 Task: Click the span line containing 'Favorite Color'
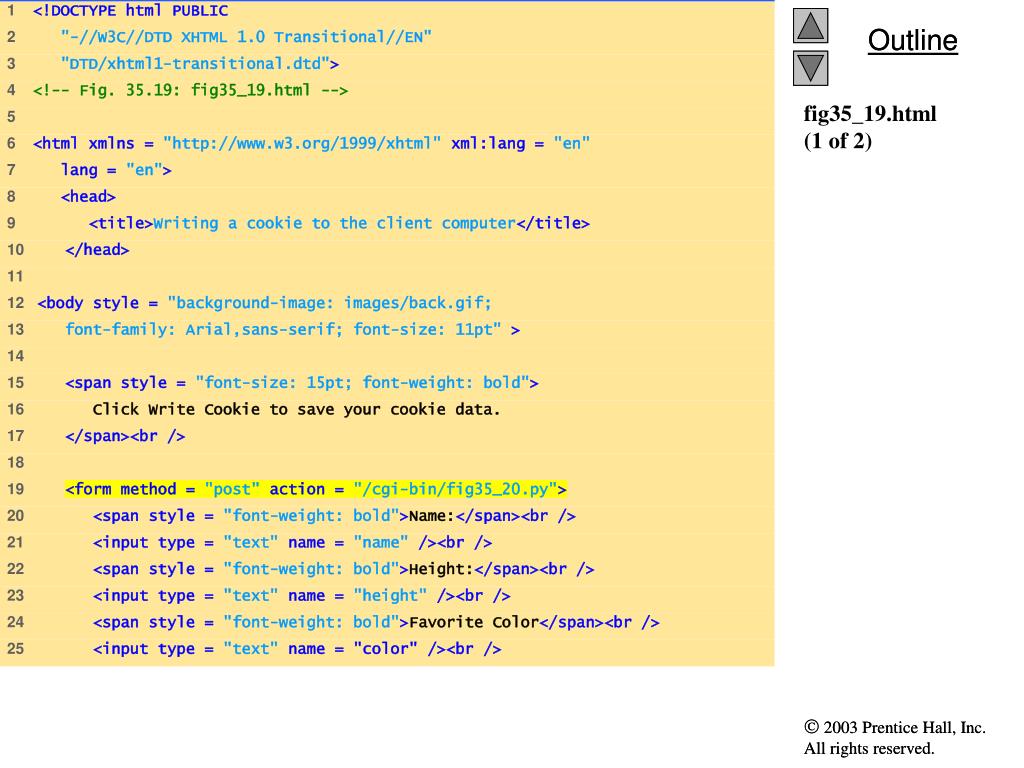376,622
